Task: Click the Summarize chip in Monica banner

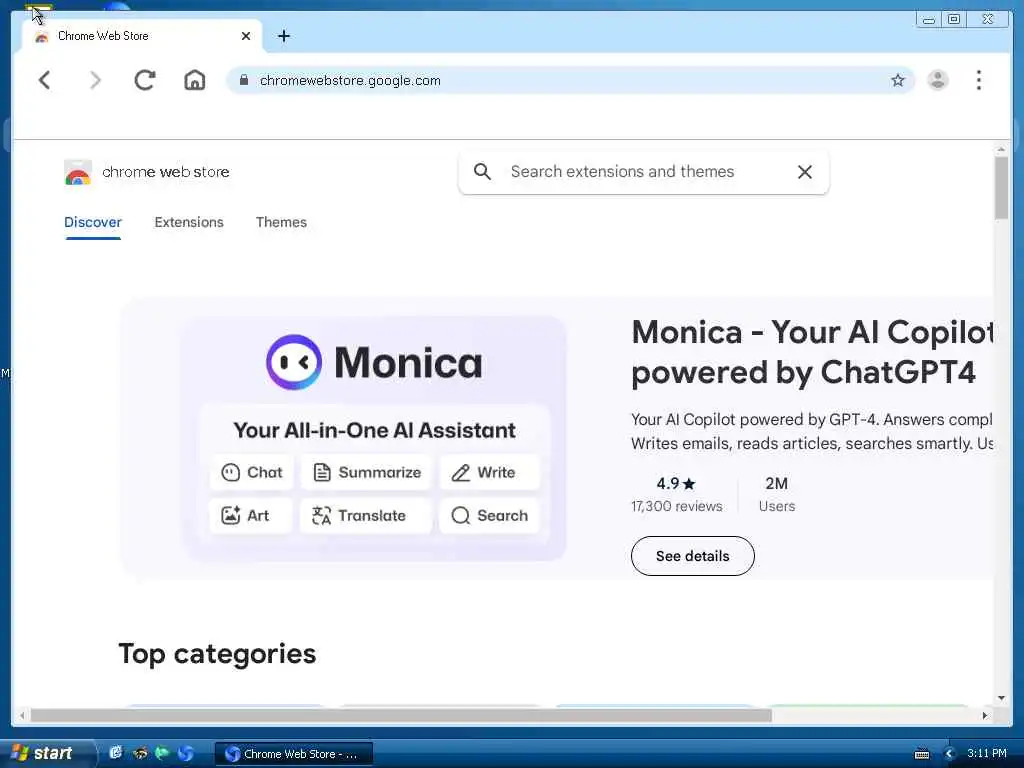Action: point(366,472)
